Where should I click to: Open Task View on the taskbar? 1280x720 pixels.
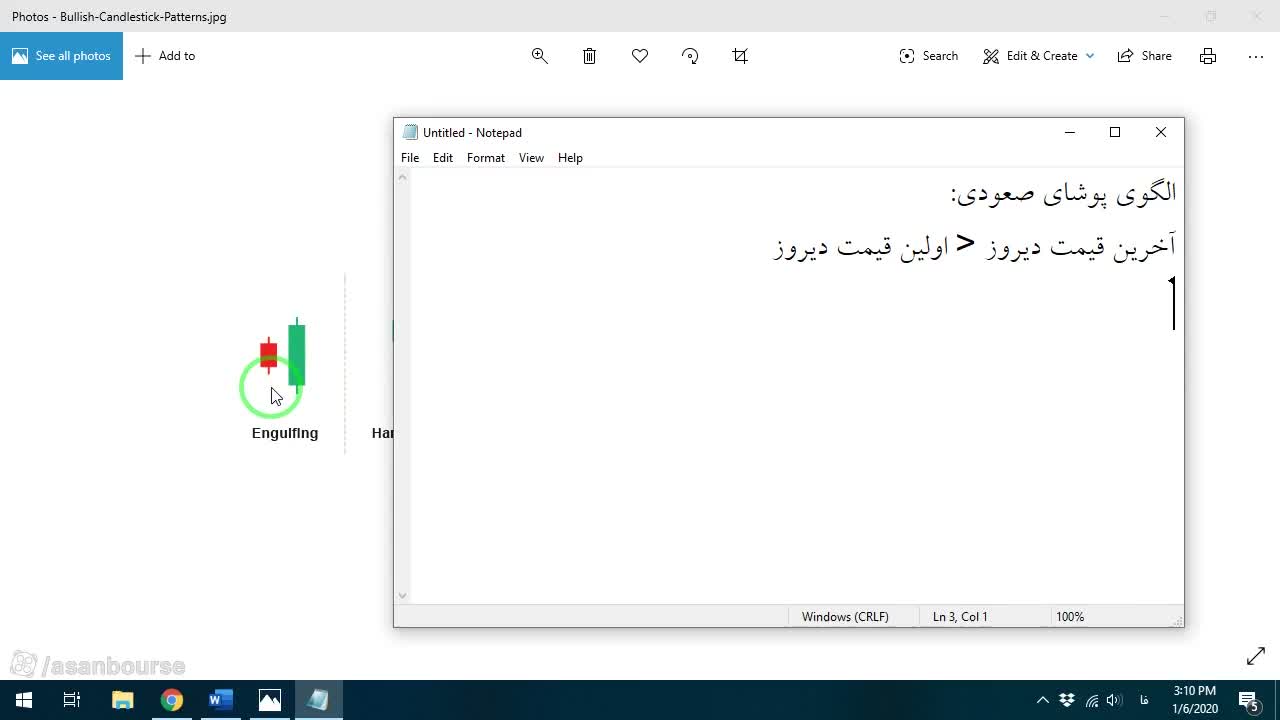click(72, 700)
